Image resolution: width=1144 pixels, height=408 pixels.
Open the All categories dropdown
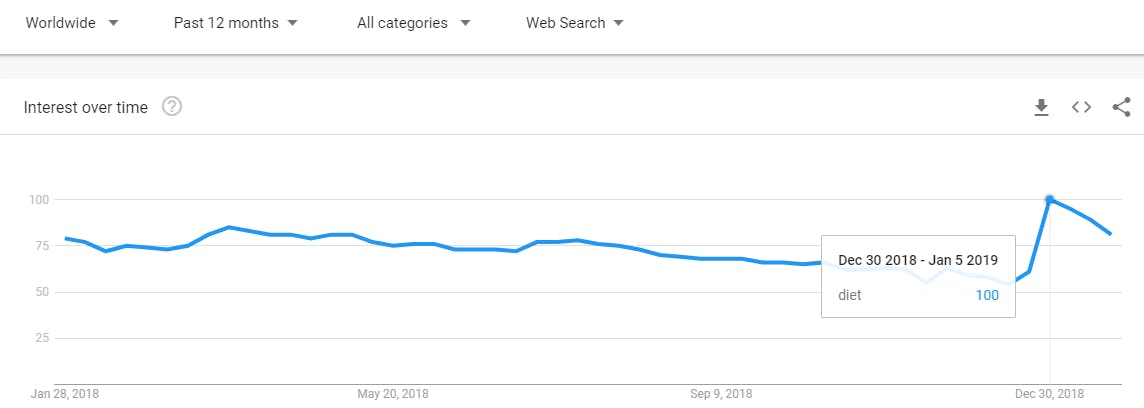(x=414, y=23)
